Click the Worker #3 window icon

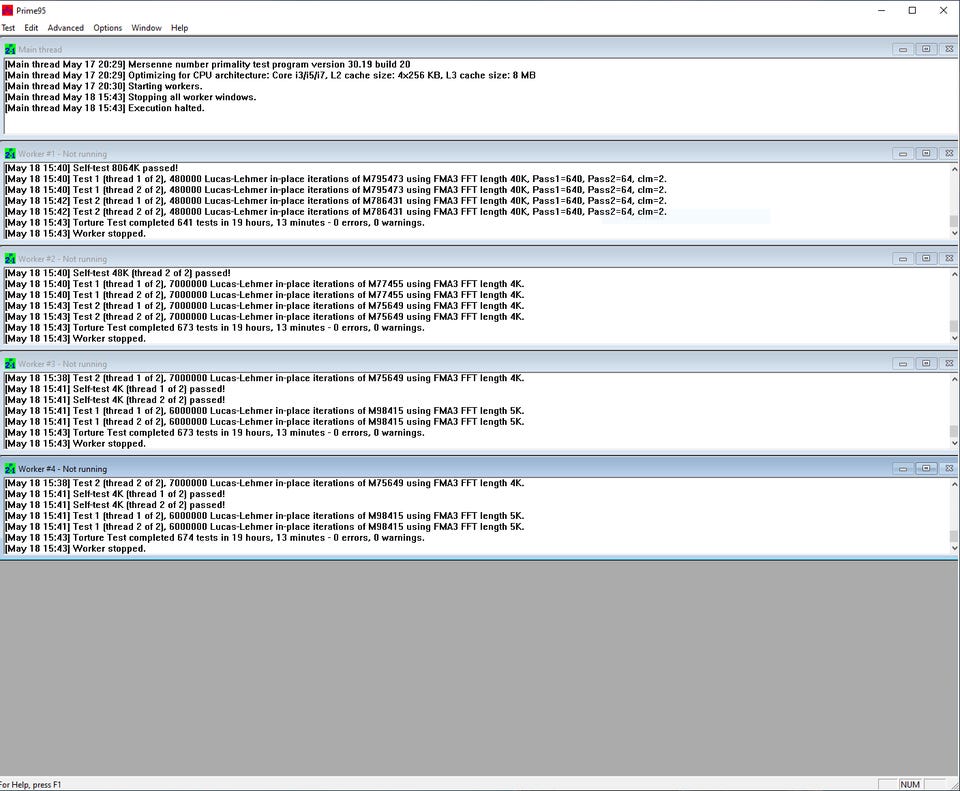click(x=10, y=364)
